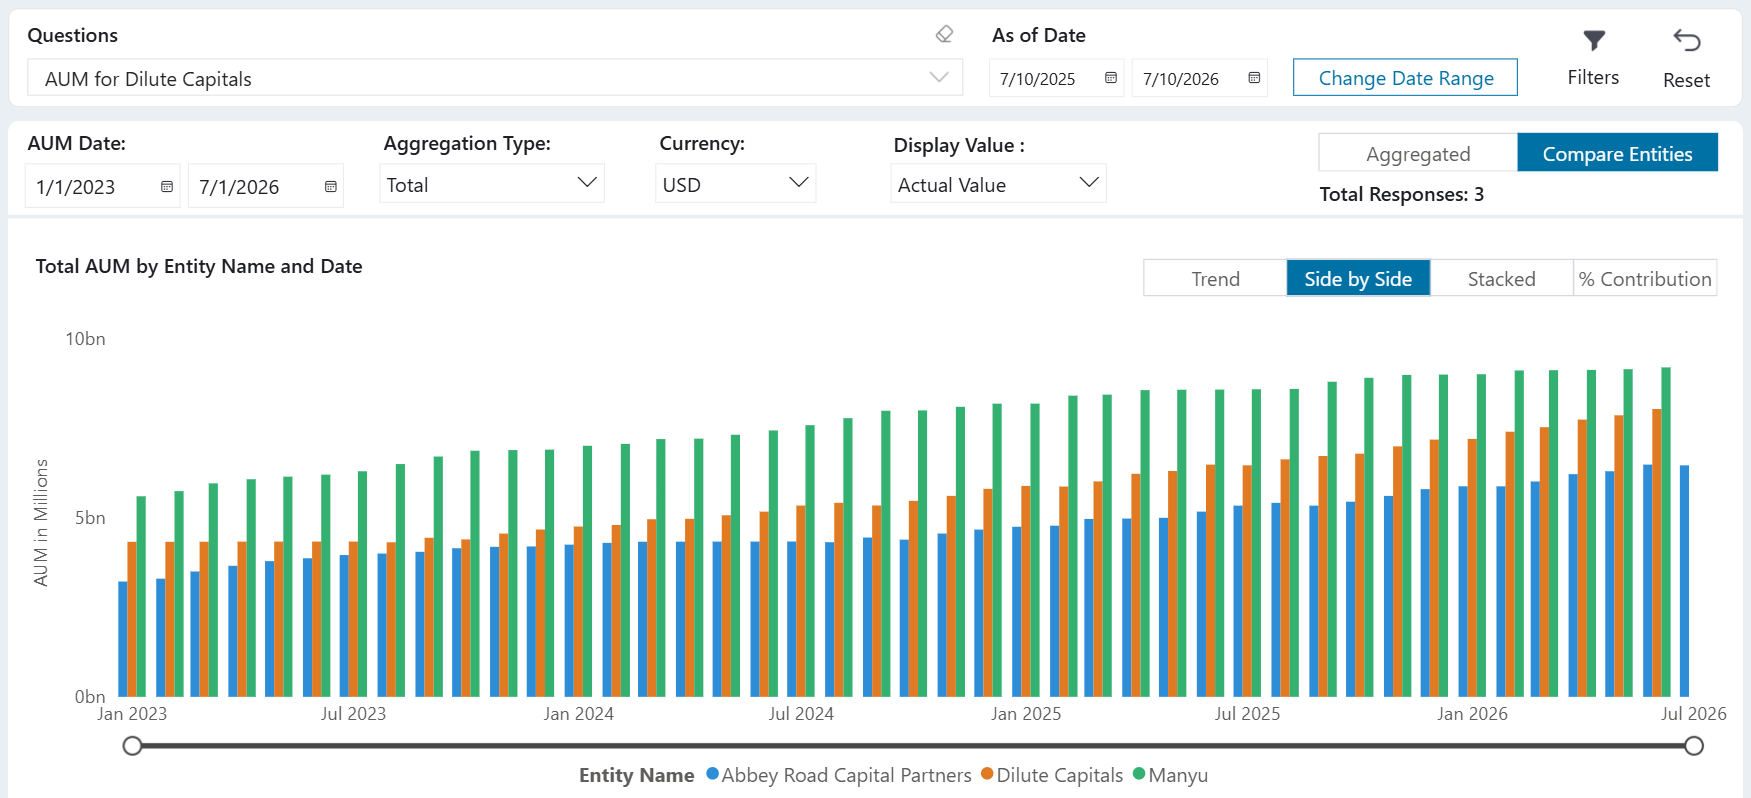Open the Aggregation Type Total dropdown
Image resolution: width=1751 pixels, height=798 pixels.
[x=492, y=184]
